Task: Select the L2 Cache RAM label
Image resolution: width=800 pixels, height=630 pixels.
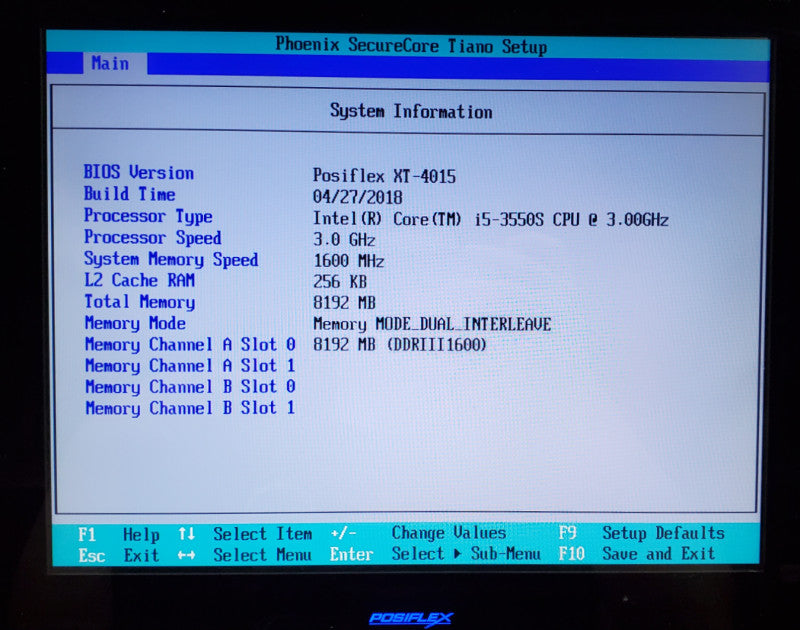Action: [x=139, y=280]
